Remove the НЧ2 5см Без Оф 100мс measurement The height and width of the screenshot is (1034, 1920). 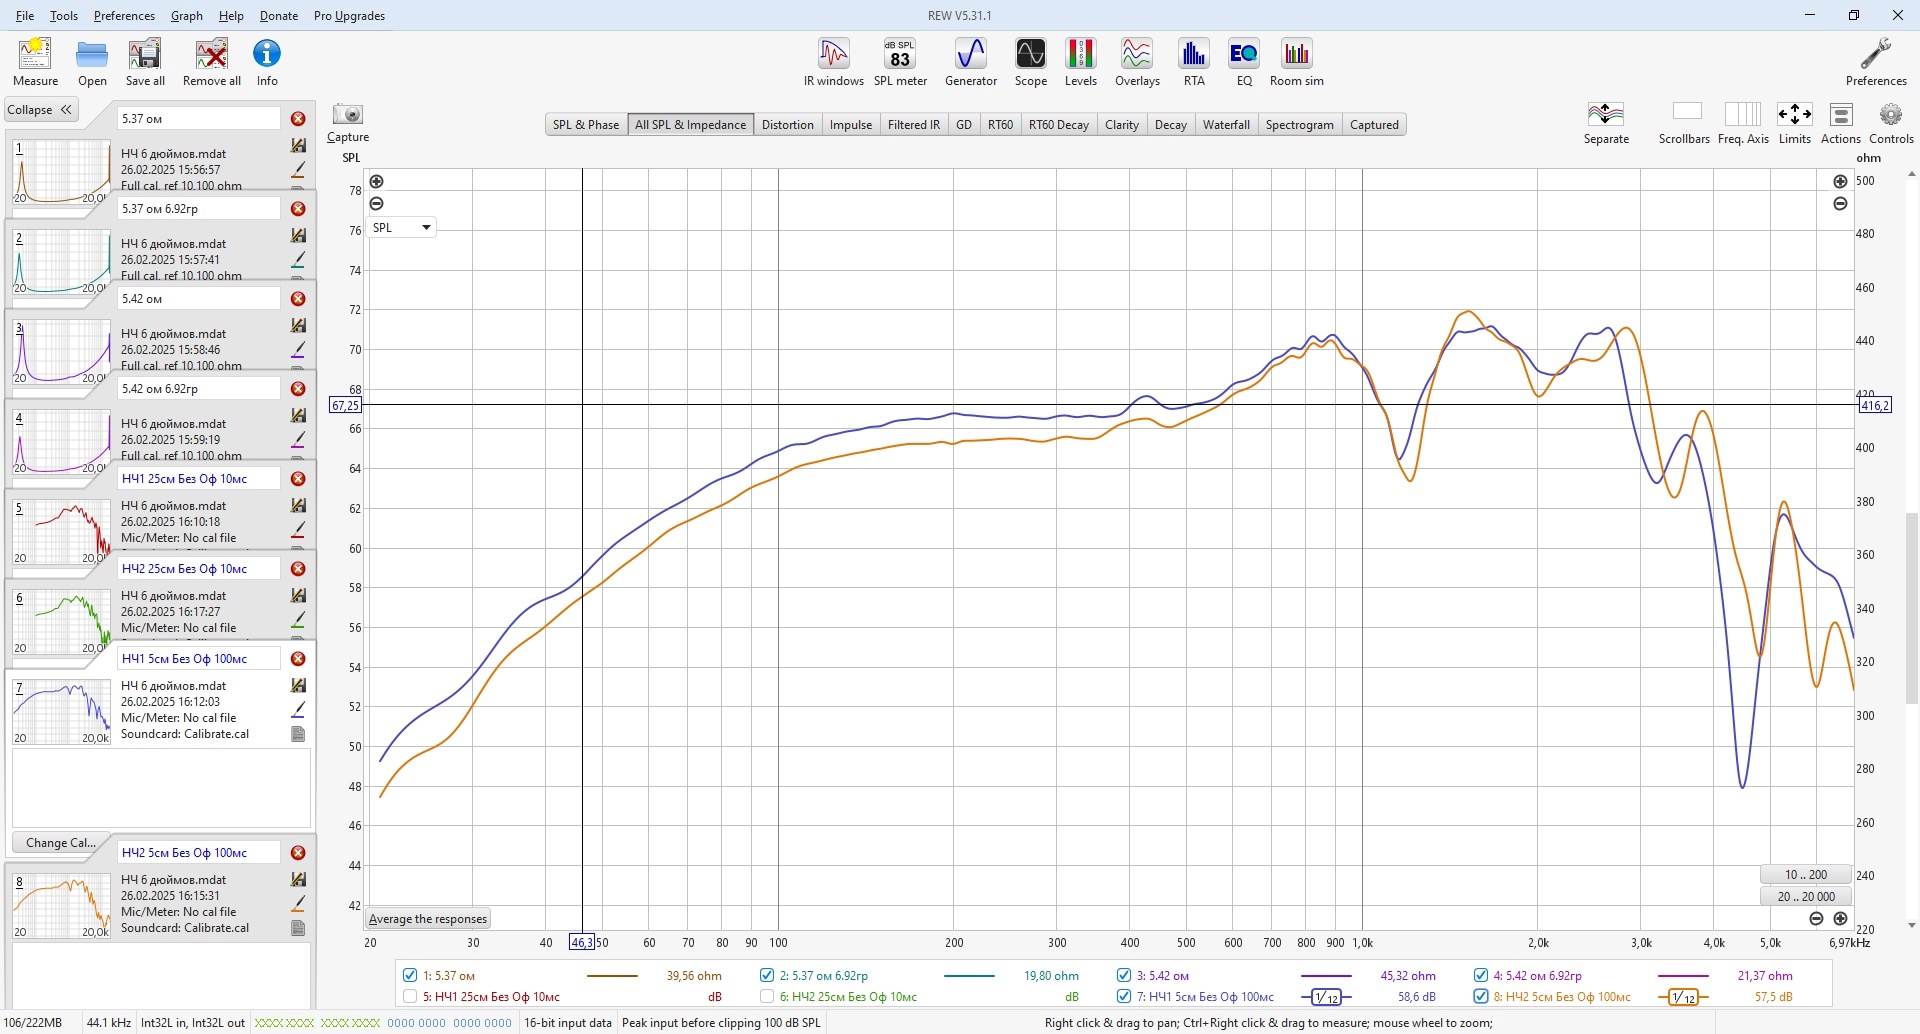point(298,853)
